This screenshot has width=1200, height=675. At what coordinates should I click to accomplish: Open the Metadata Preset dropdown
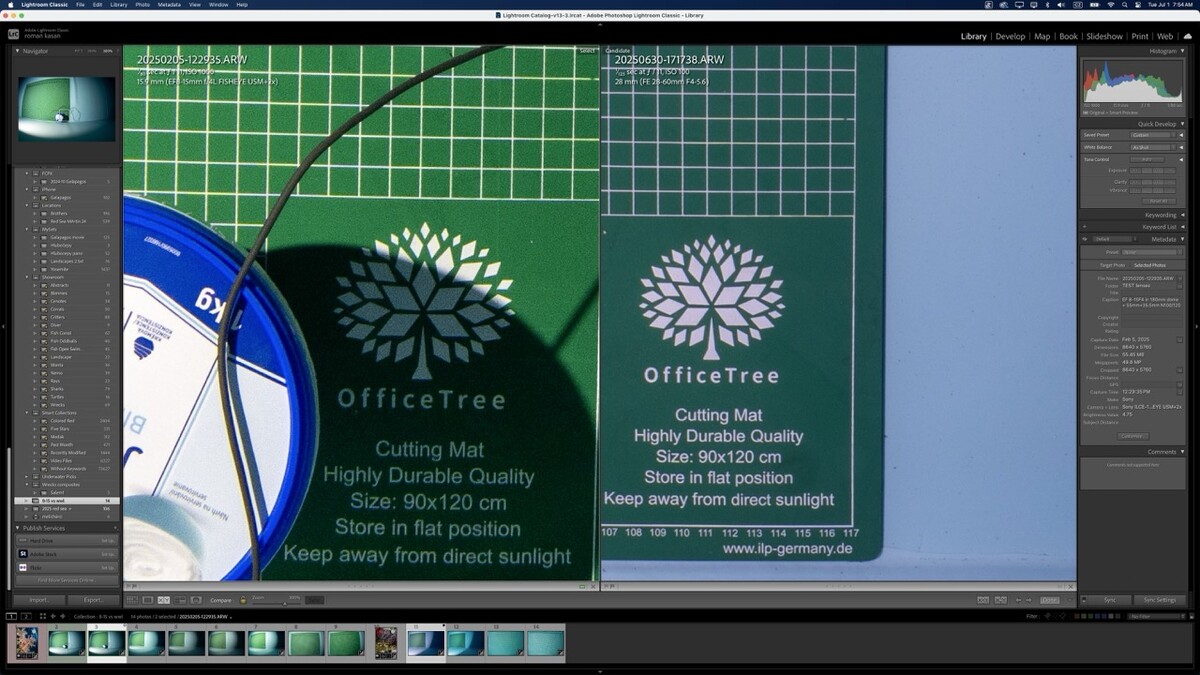[1152, 252]
